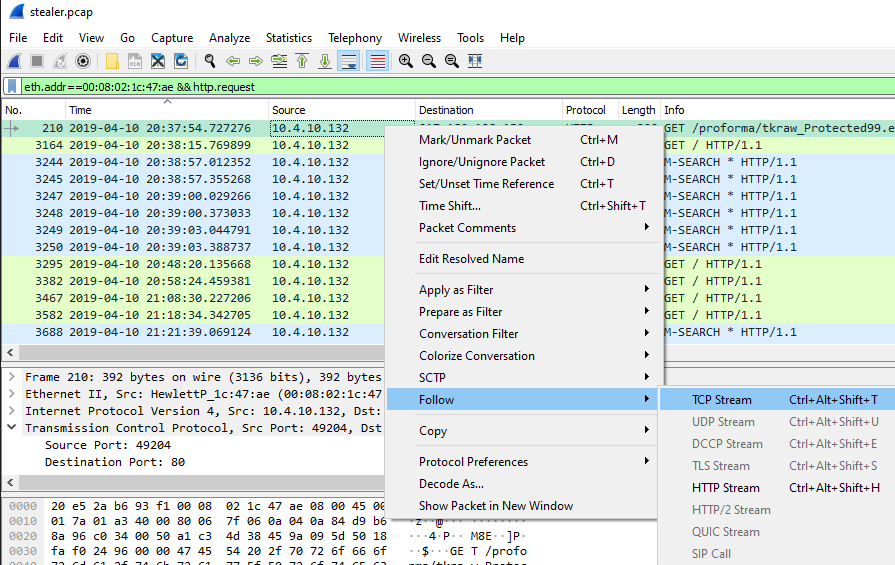
Task: Click the packet list left scroll arrow
Action: [x=10, y=352]
